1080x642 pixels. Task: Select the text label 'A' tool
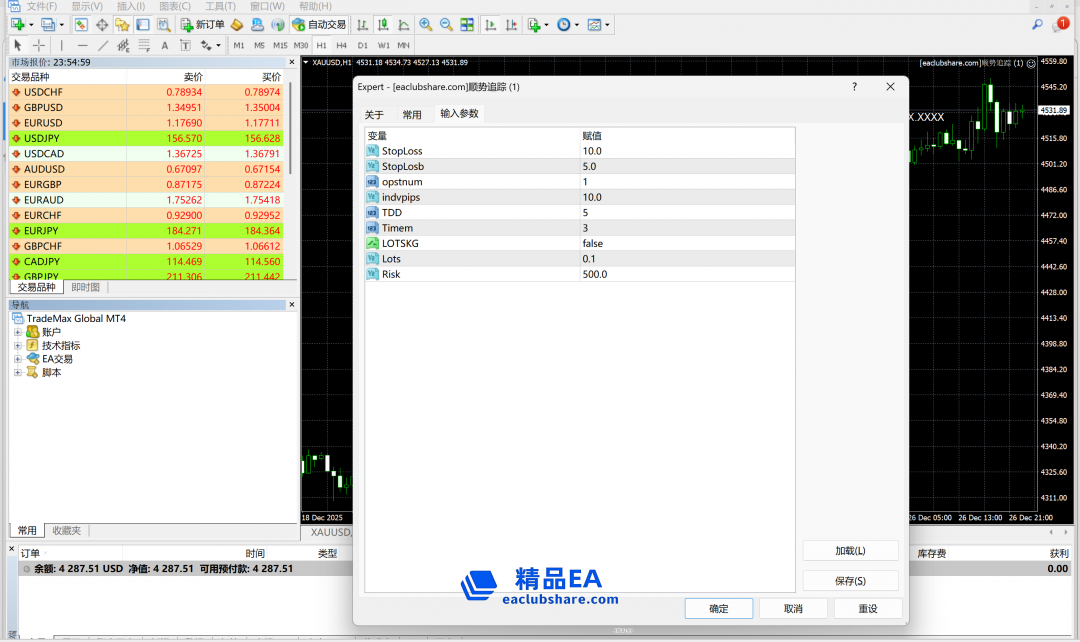tap(165, 45)
